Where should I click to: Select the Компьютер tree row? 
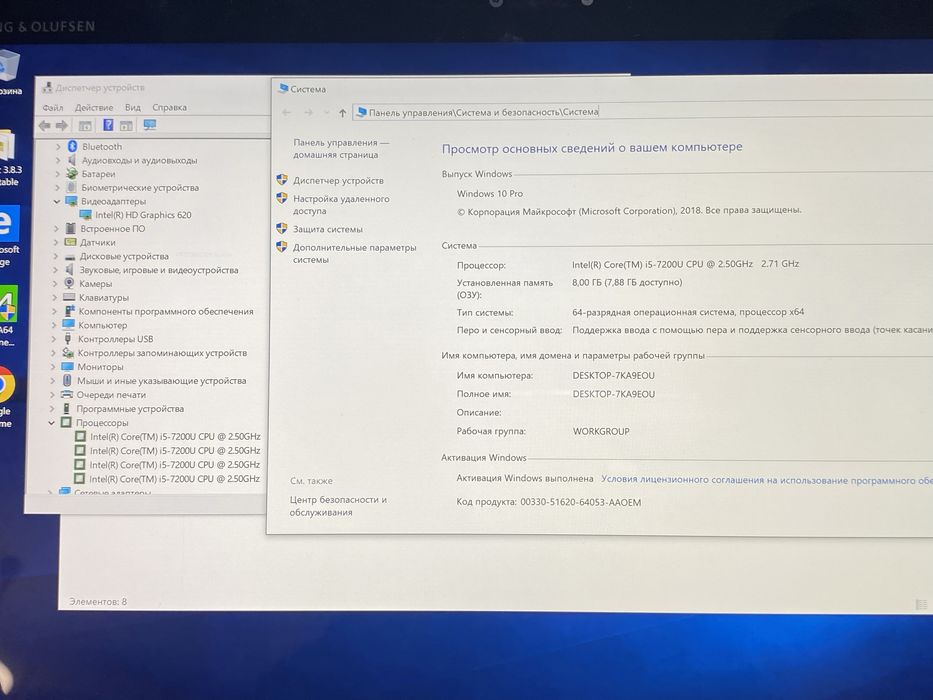pyautogui.click(x=102, y=325)
